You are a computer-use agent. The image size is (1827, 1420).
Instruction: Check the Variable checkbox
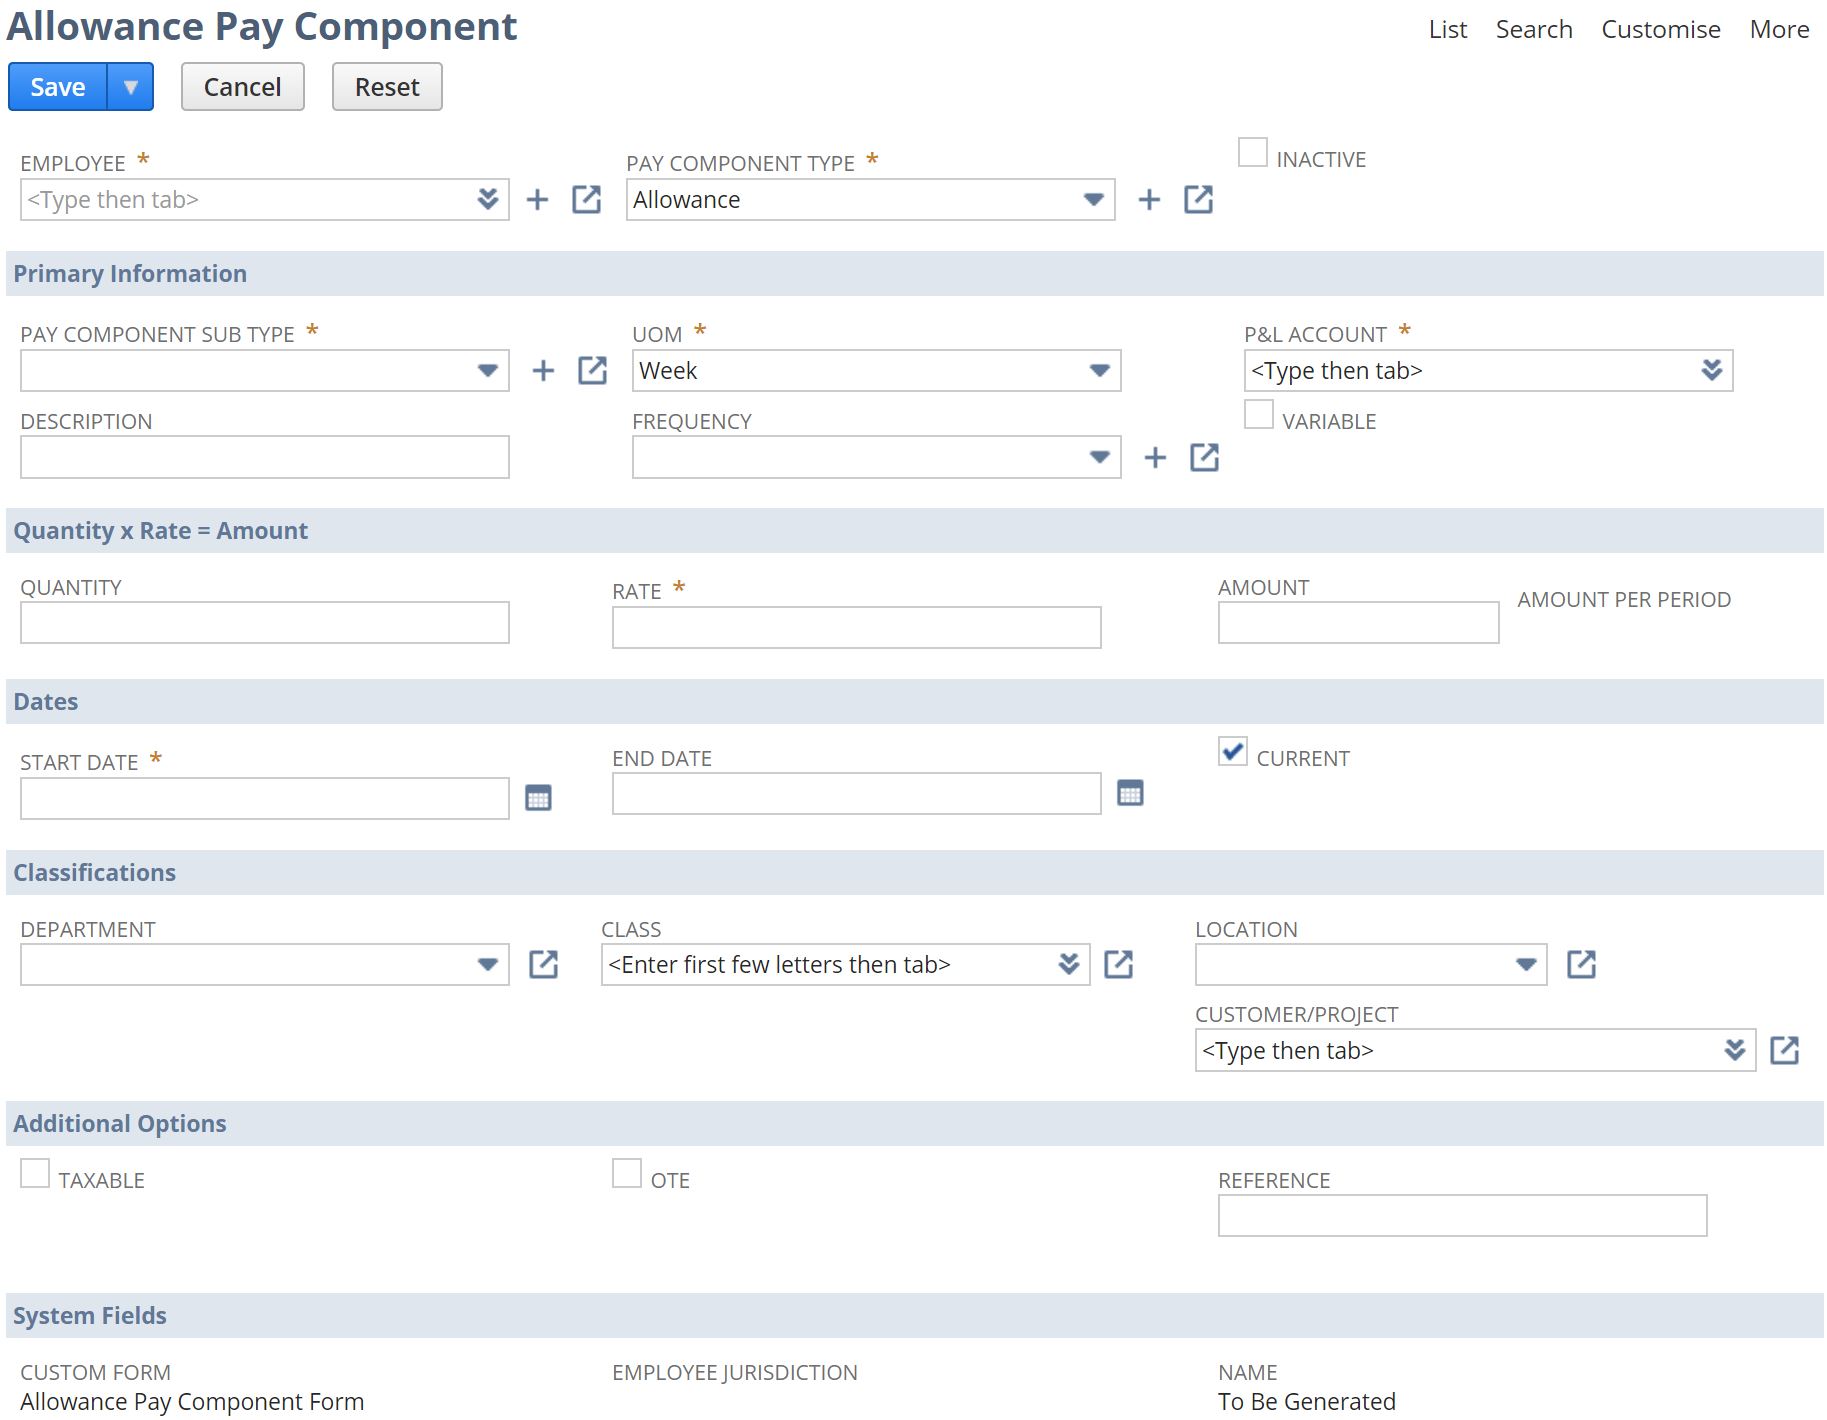pyautogui.click(x=1258, y=414)
